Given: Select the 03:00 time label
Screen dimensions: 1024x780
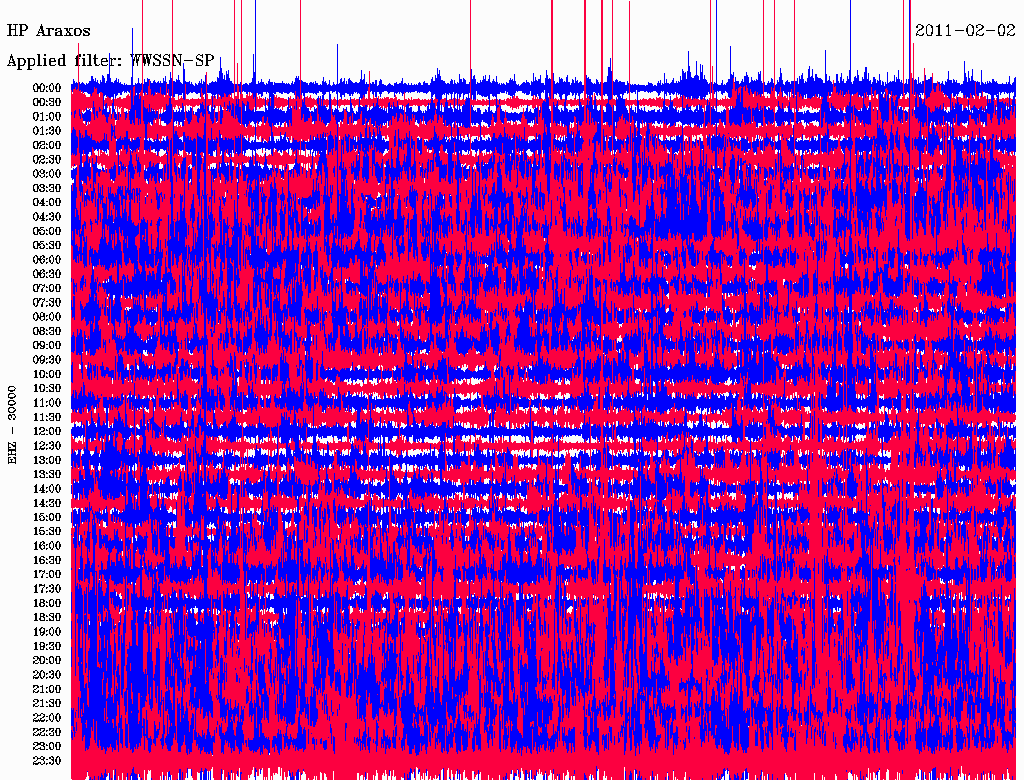Looking at the screenshot, I should (47, 174).
